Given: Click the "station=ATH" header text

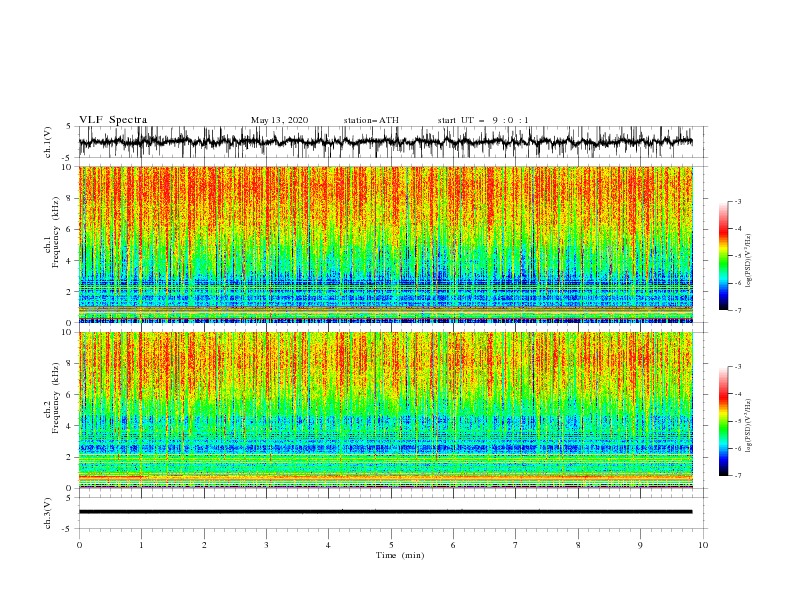Looking at the screenshot, I should (x=371, y=120).
